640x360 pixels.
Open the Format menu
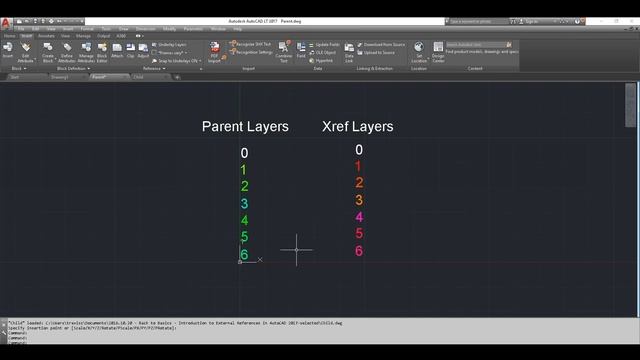pos(87,29)
